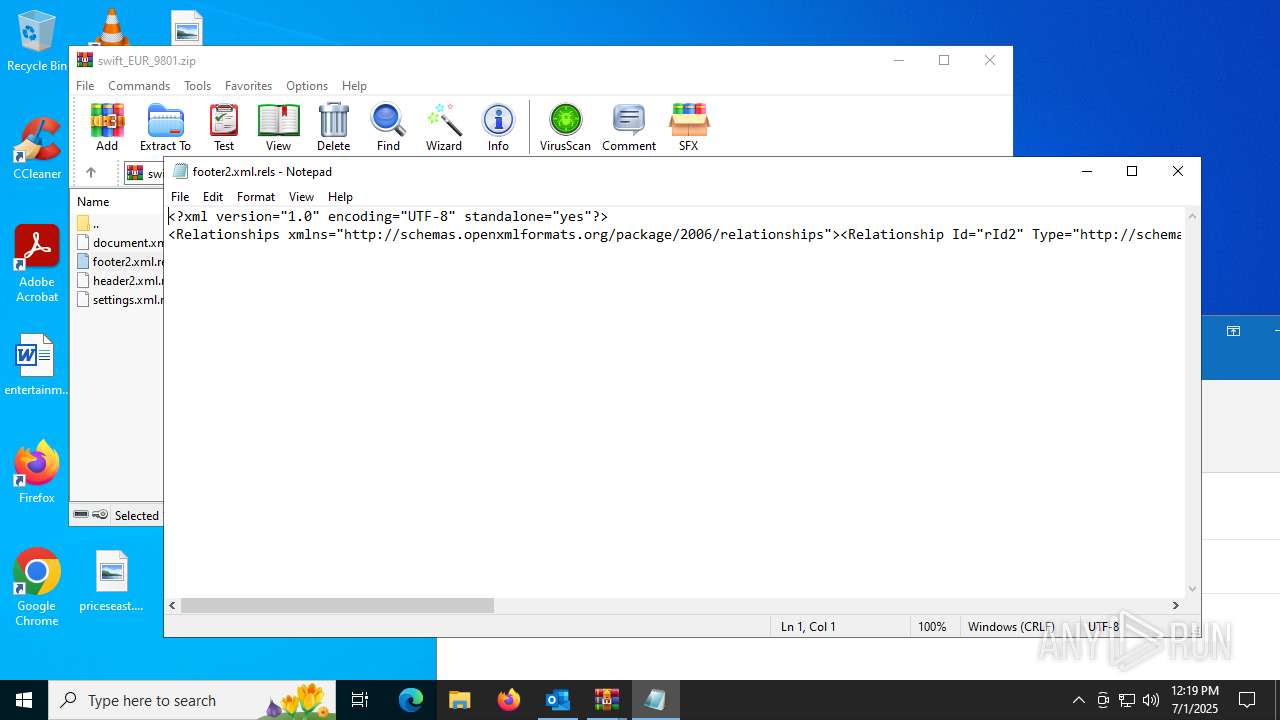Open network settings tray icon

click(x=1127, y=700)
